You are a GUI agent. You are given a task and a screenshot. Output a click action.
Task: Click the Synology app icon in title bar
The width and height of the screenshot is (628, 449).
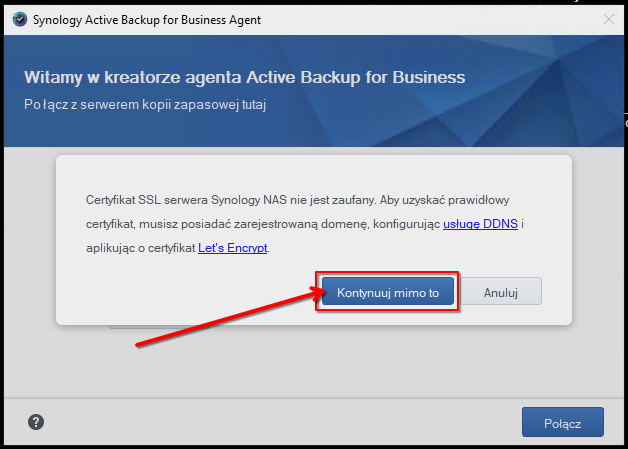click(19, 19)
